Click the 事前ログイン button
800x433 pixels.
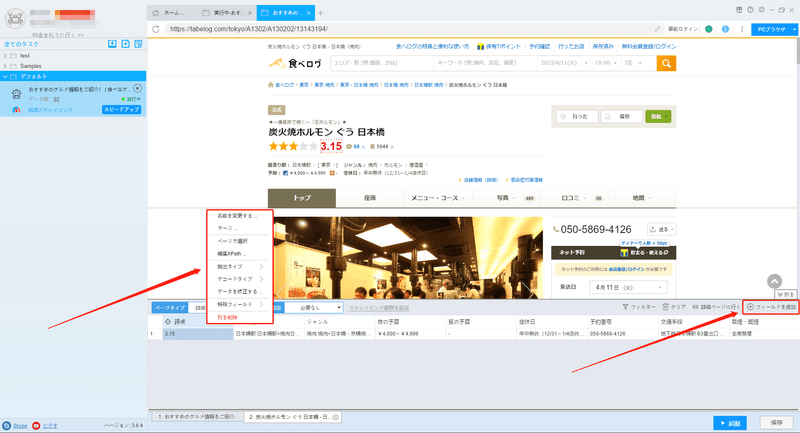(x=683, y=29)
